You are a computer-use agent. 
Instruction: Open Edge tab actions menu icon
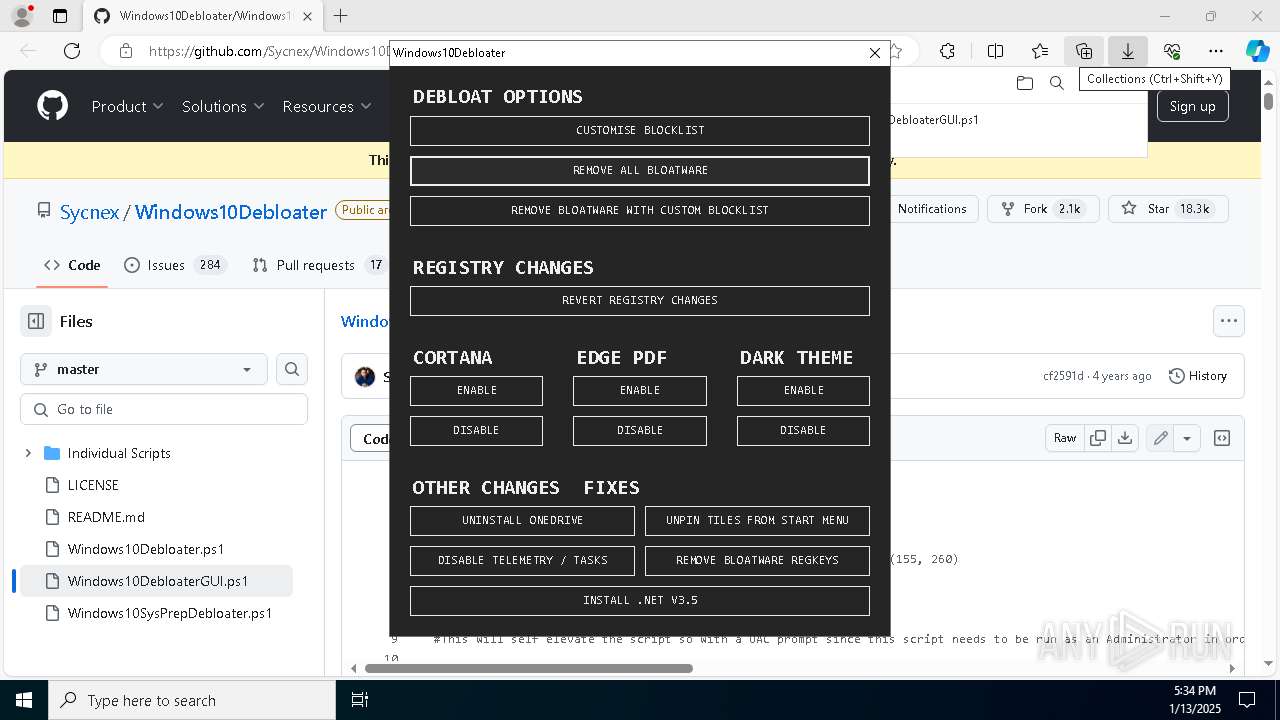[x=60, y=16]
